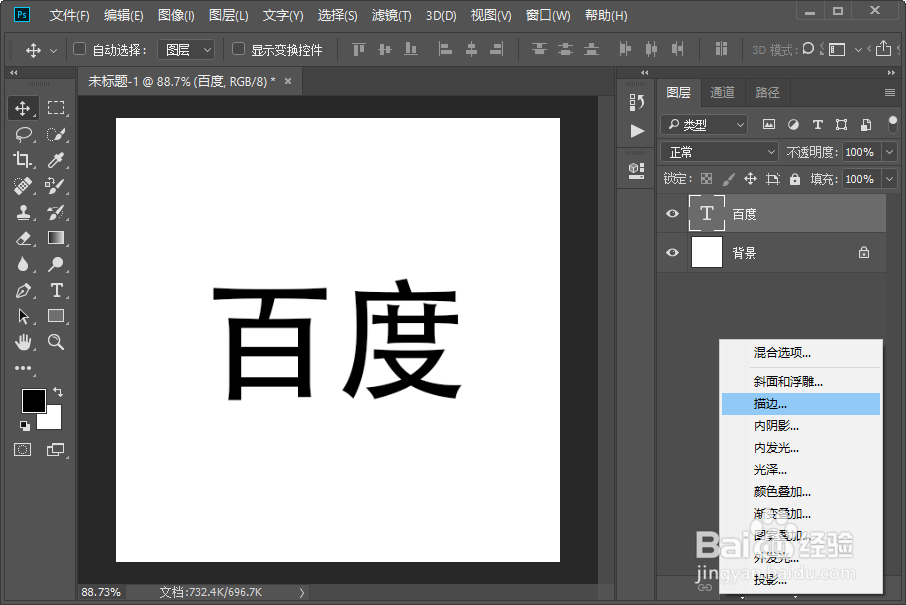Click the share icon in options bar
Viewport: 906px width, 605px height.
coord(883,49)
